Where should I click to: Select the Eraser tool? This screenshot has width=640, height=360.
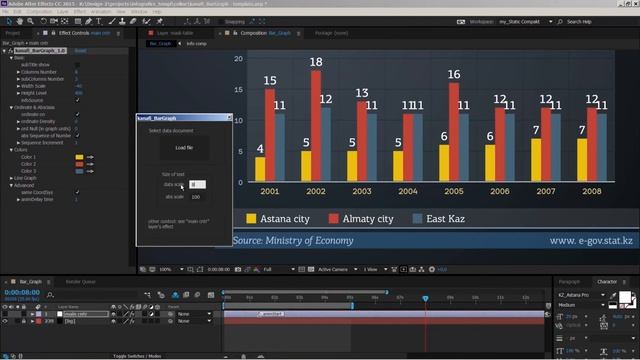[133, 21]
